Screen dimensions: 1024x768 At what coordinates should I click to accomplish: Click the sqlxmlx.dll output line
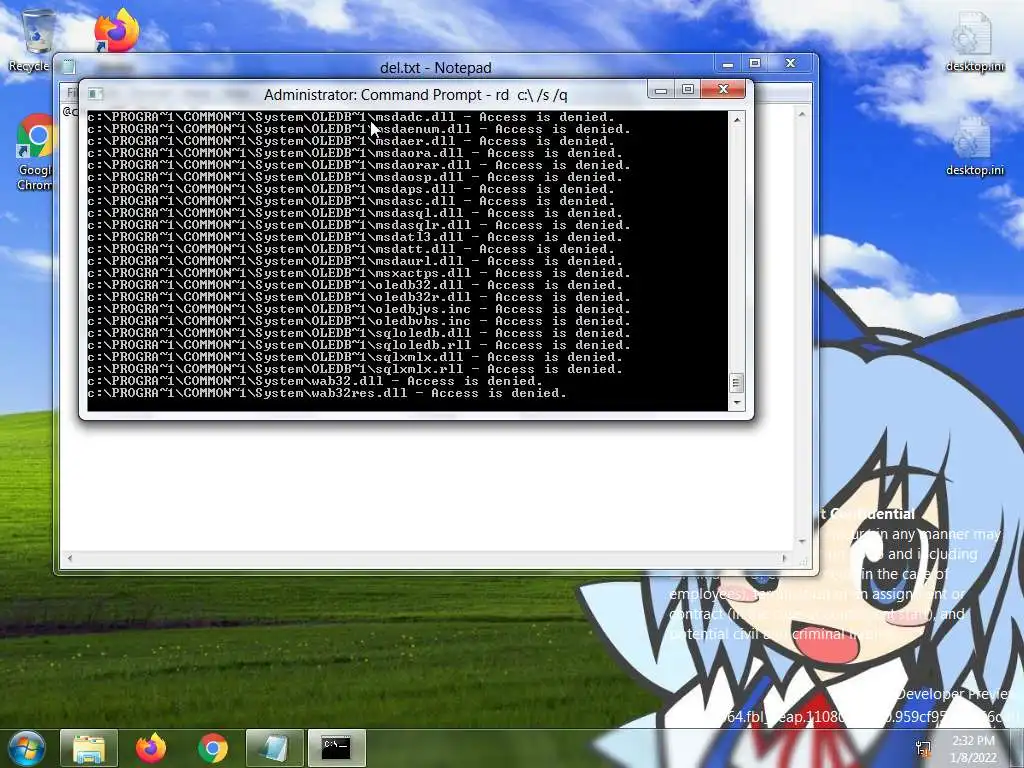(x=355, y=357)
